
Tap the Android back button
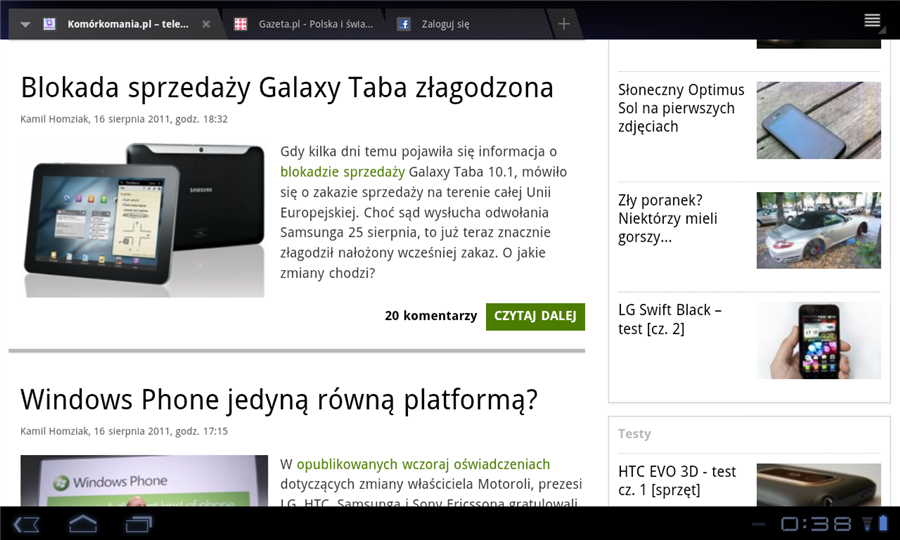pos(26,524)
